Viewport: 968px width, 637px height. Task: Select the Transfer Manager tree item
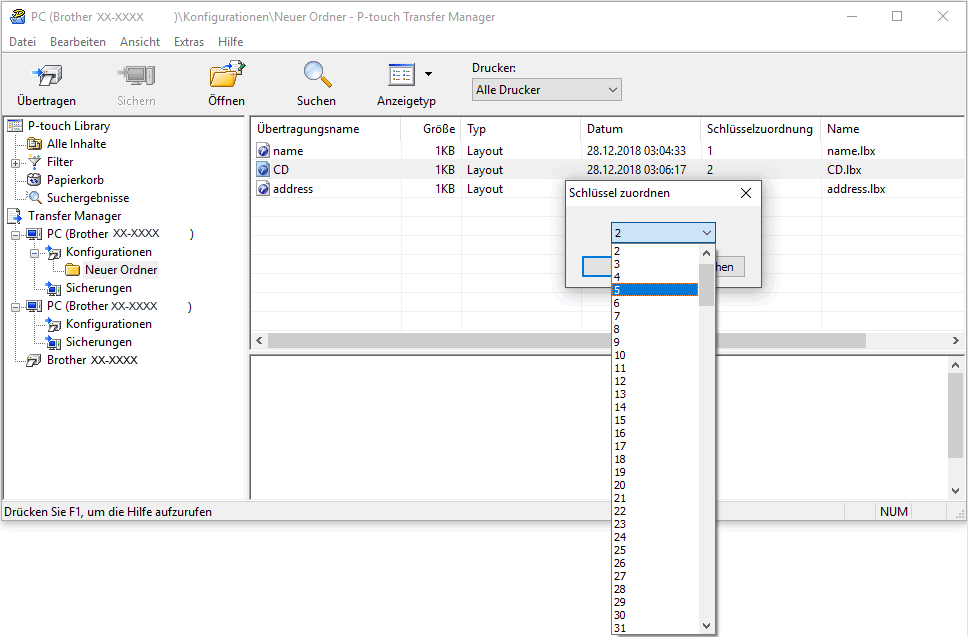pos(75,216)
